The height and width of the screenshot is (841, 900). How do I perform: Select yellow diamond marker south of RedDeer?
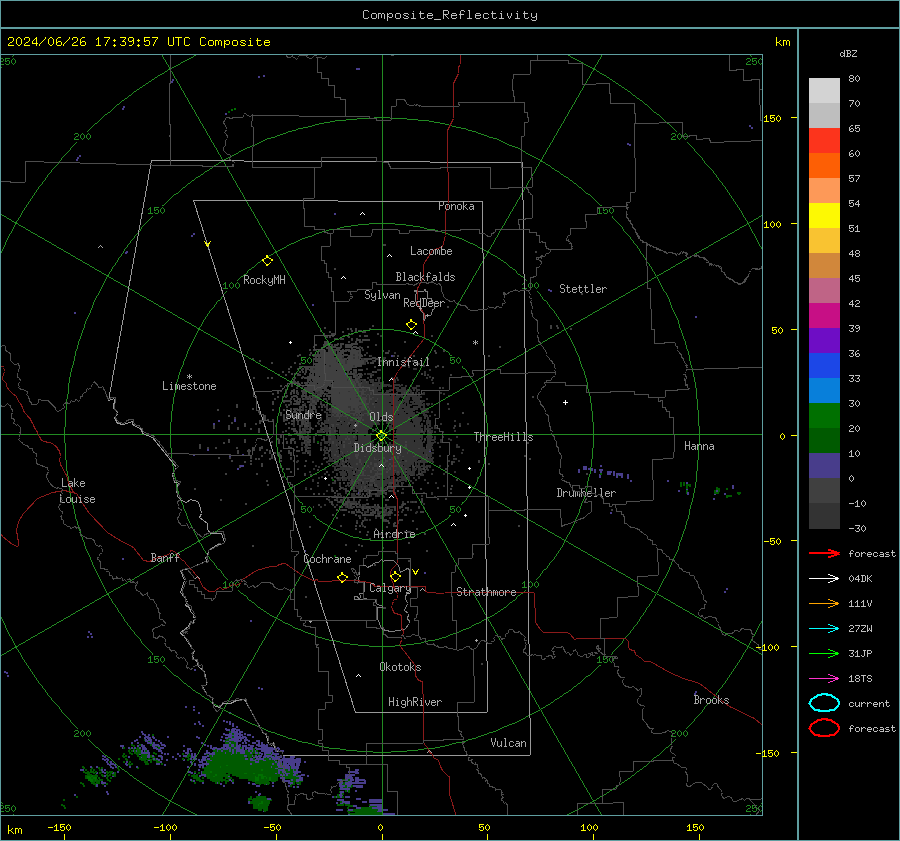(x=411, y=325)
